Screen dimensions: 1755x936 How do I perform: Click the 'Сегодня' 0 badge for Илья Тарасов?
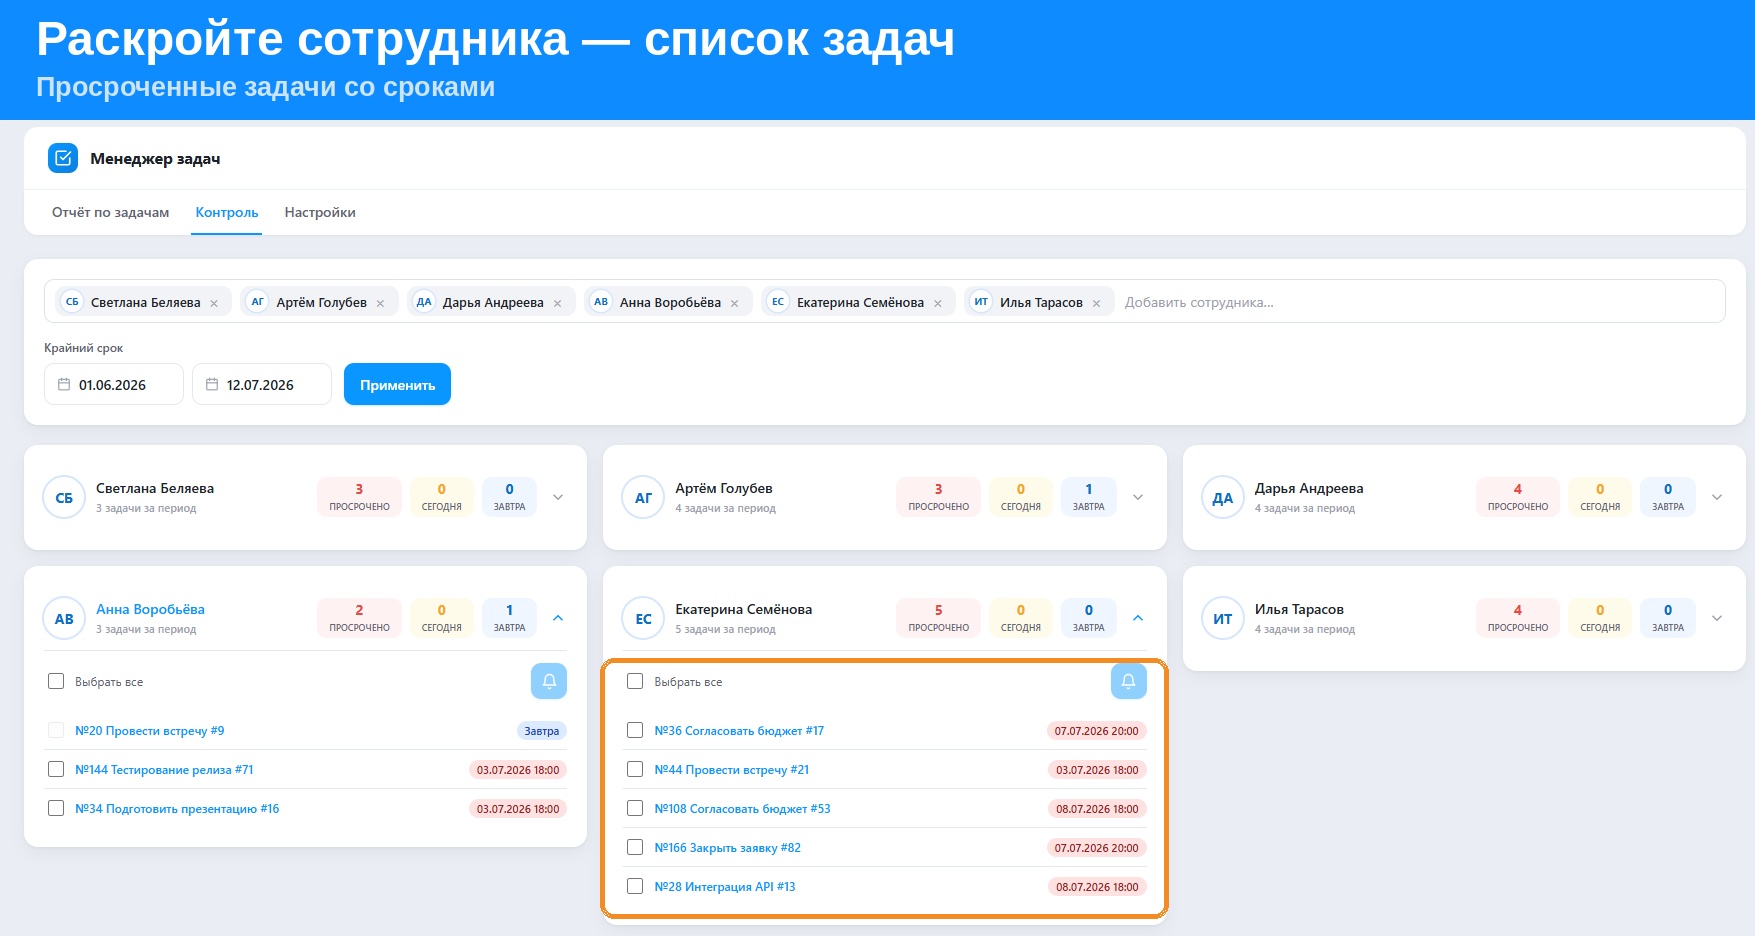tap(1600, 618)
